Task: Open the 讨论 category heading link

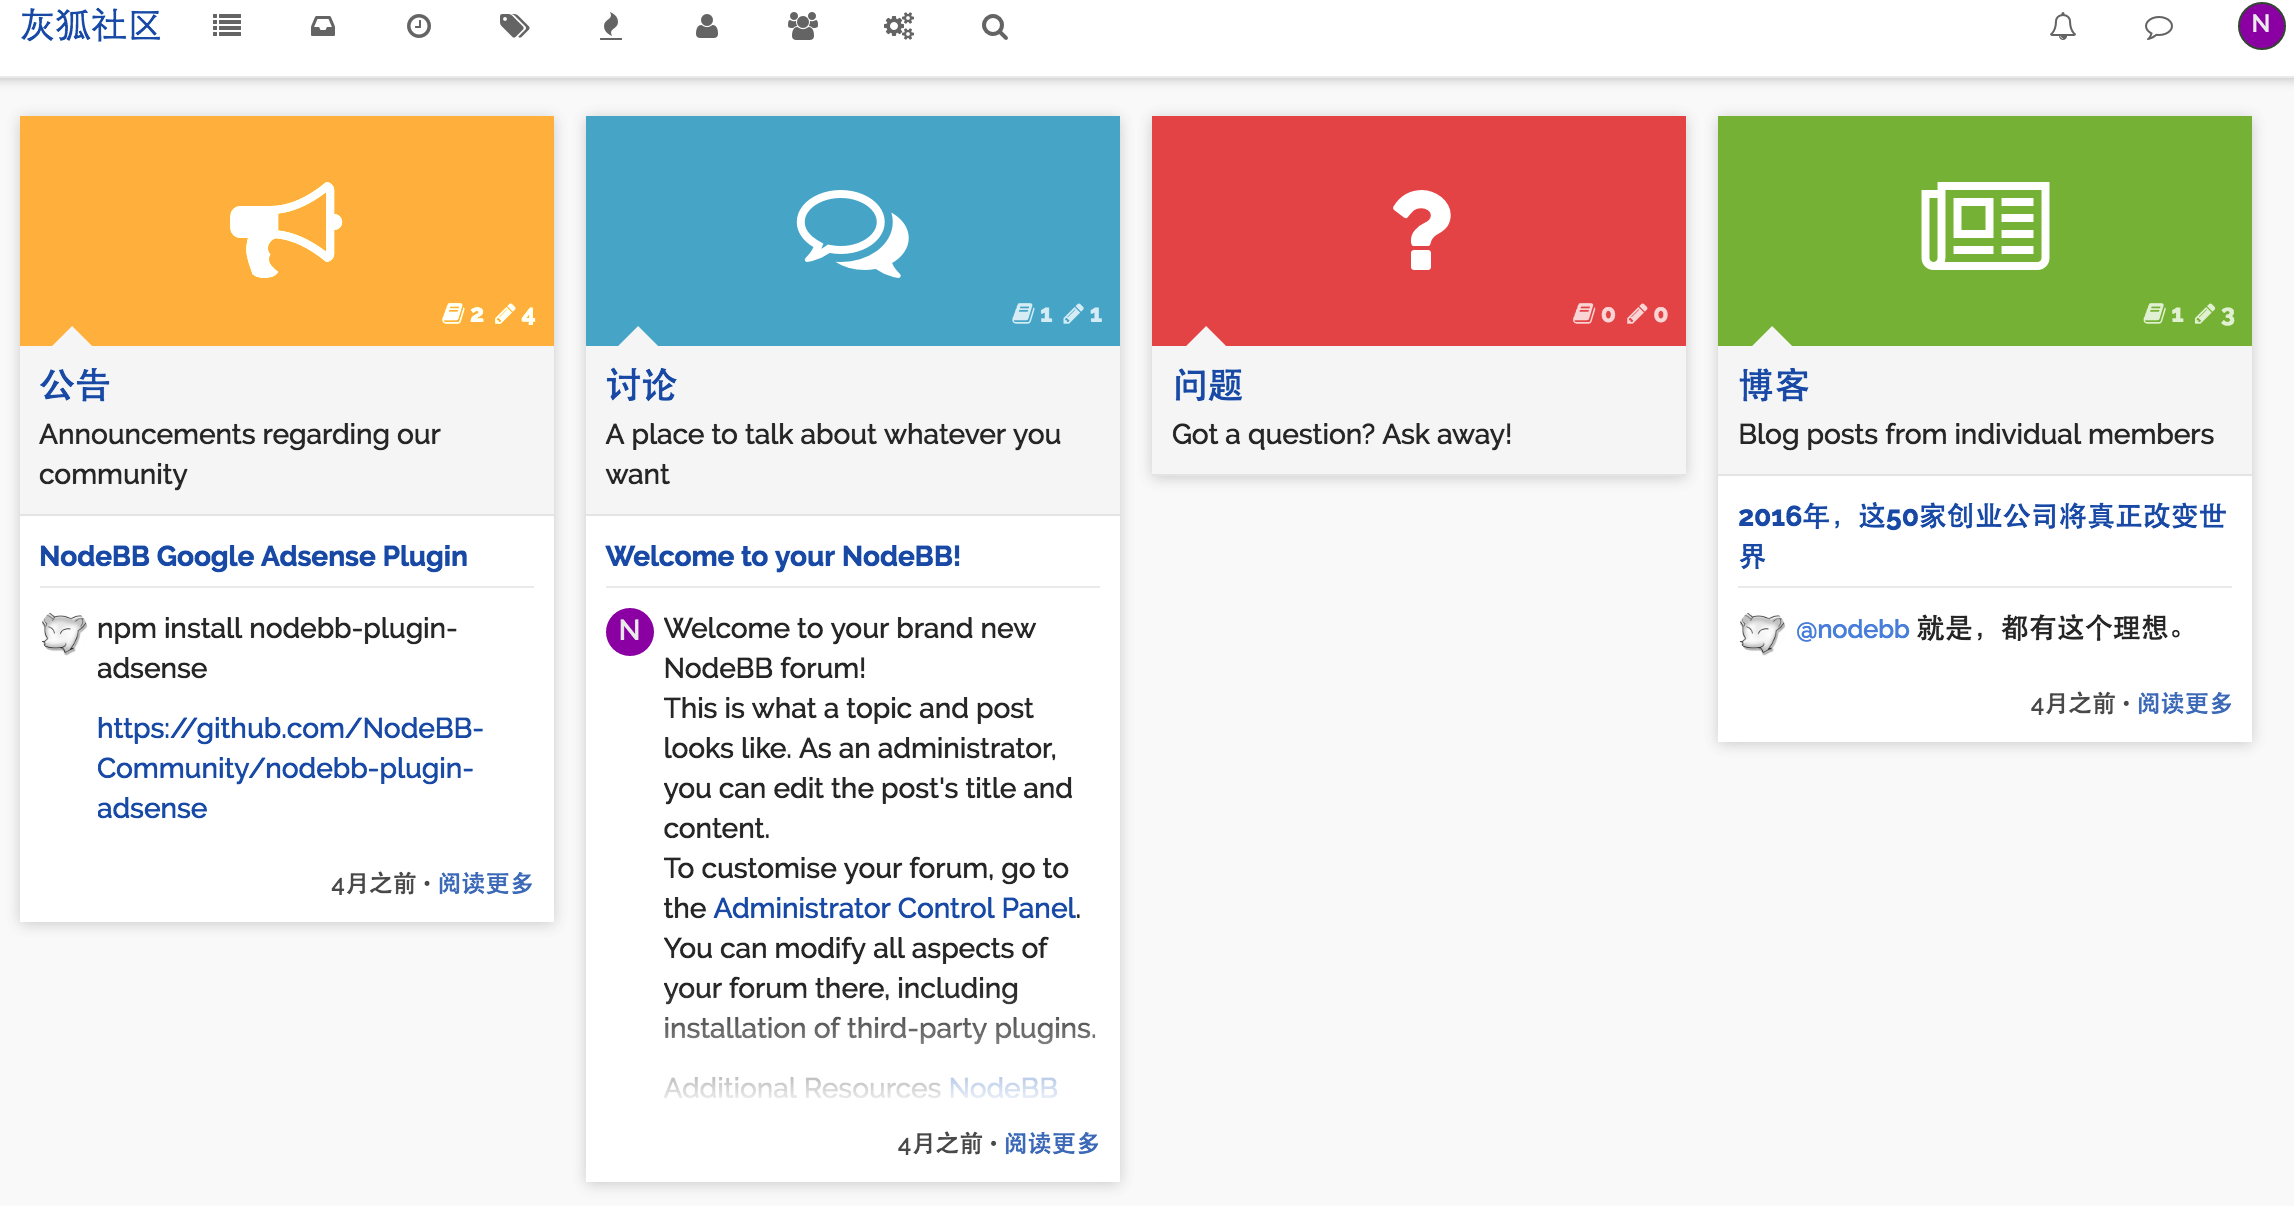Action: coord(641,385)
